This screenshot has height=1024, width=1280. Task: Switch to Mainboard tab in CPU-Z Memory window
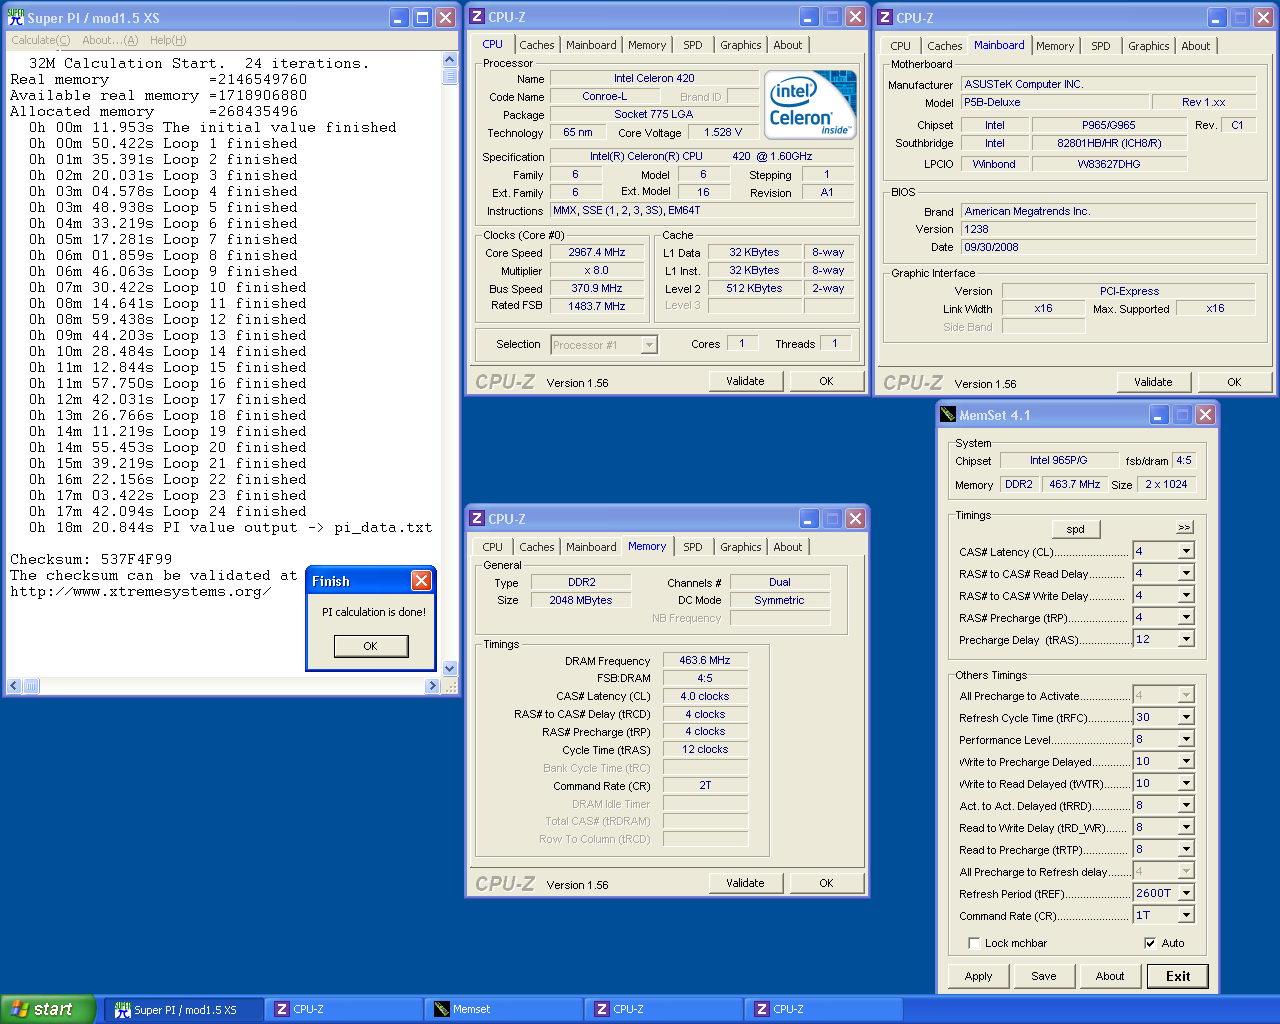[591, 547]
